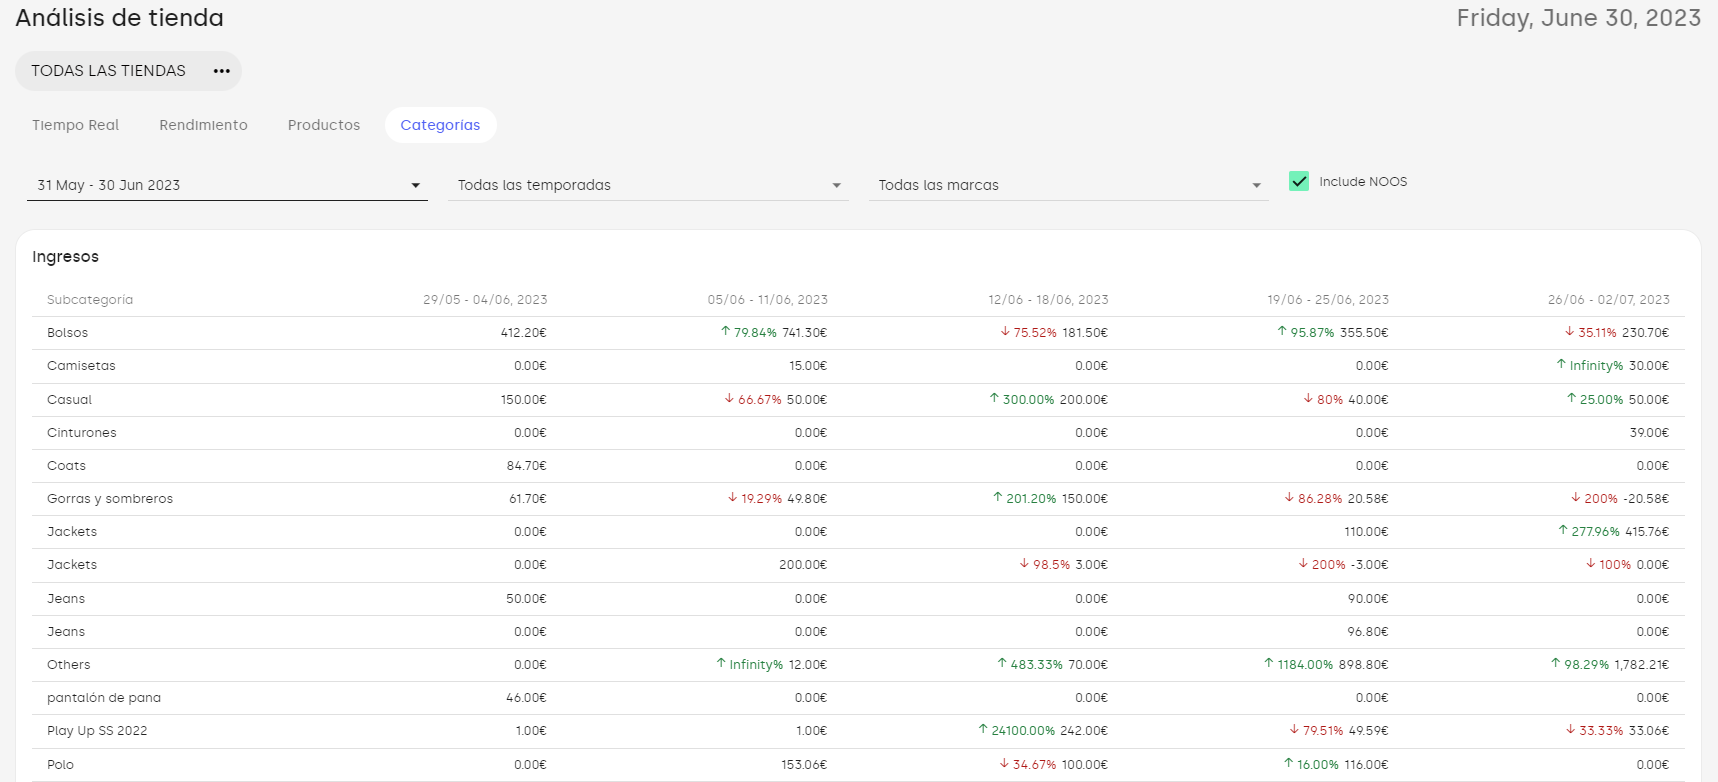Click the Coats 84.70€ value

click(526, 466)
